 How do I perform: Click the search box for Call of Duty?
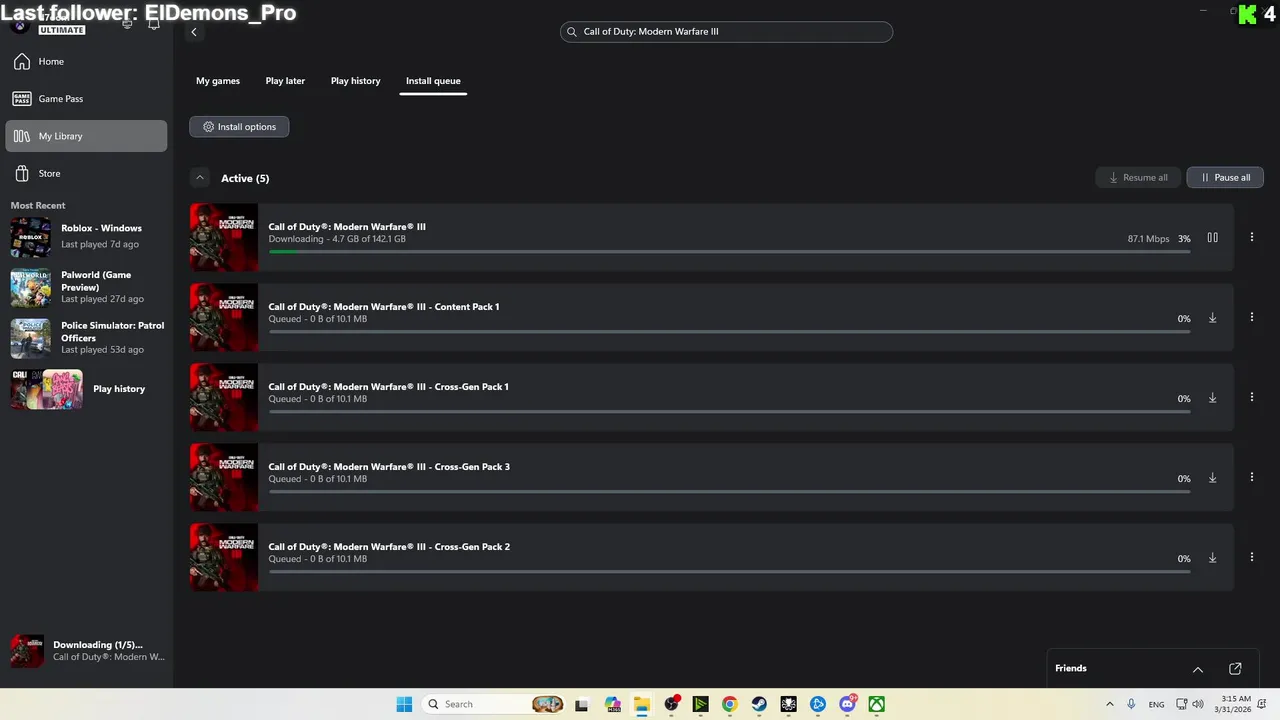726,32
